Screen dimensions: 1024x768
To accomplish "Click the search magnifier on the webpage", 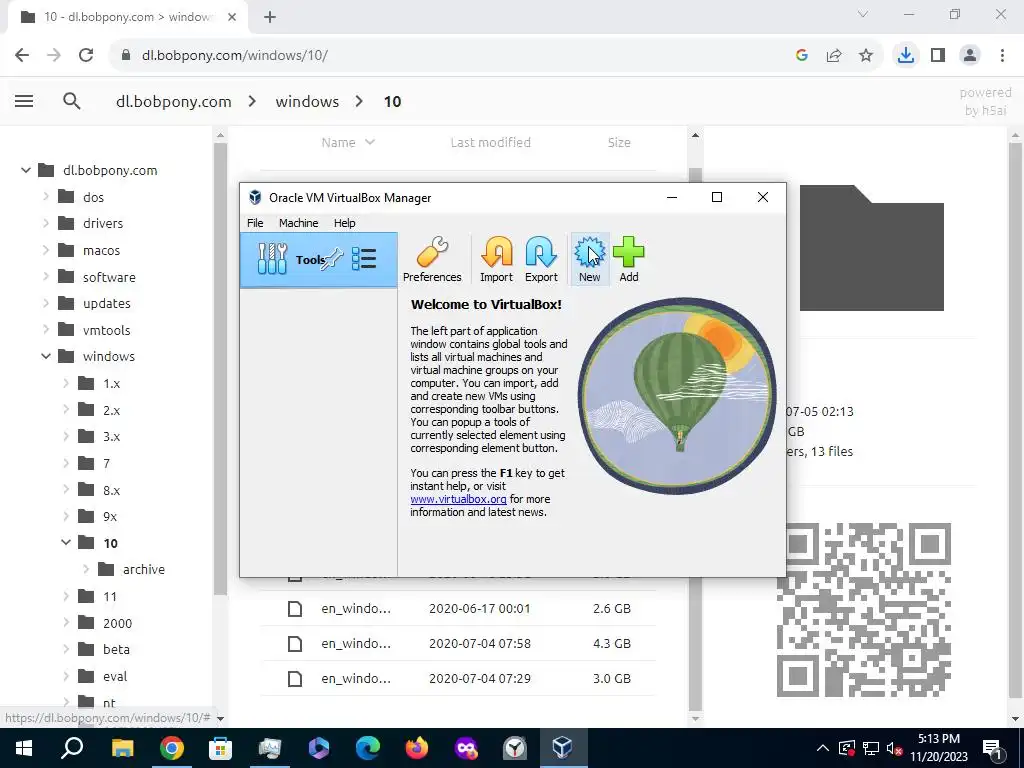I will coord(72,101).
